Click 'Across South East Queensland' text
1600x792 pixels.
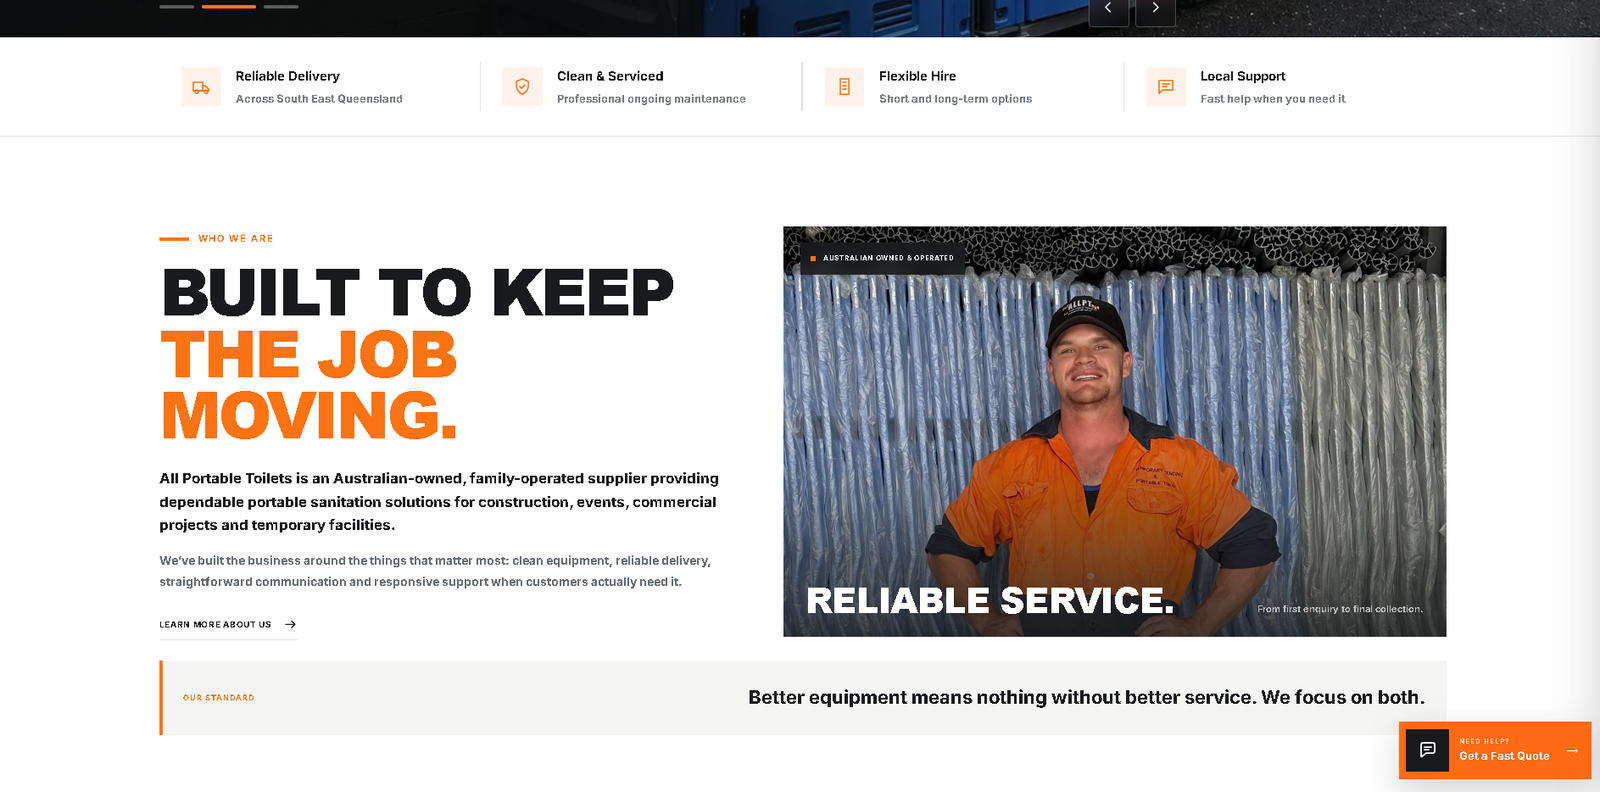coord(319,99)
